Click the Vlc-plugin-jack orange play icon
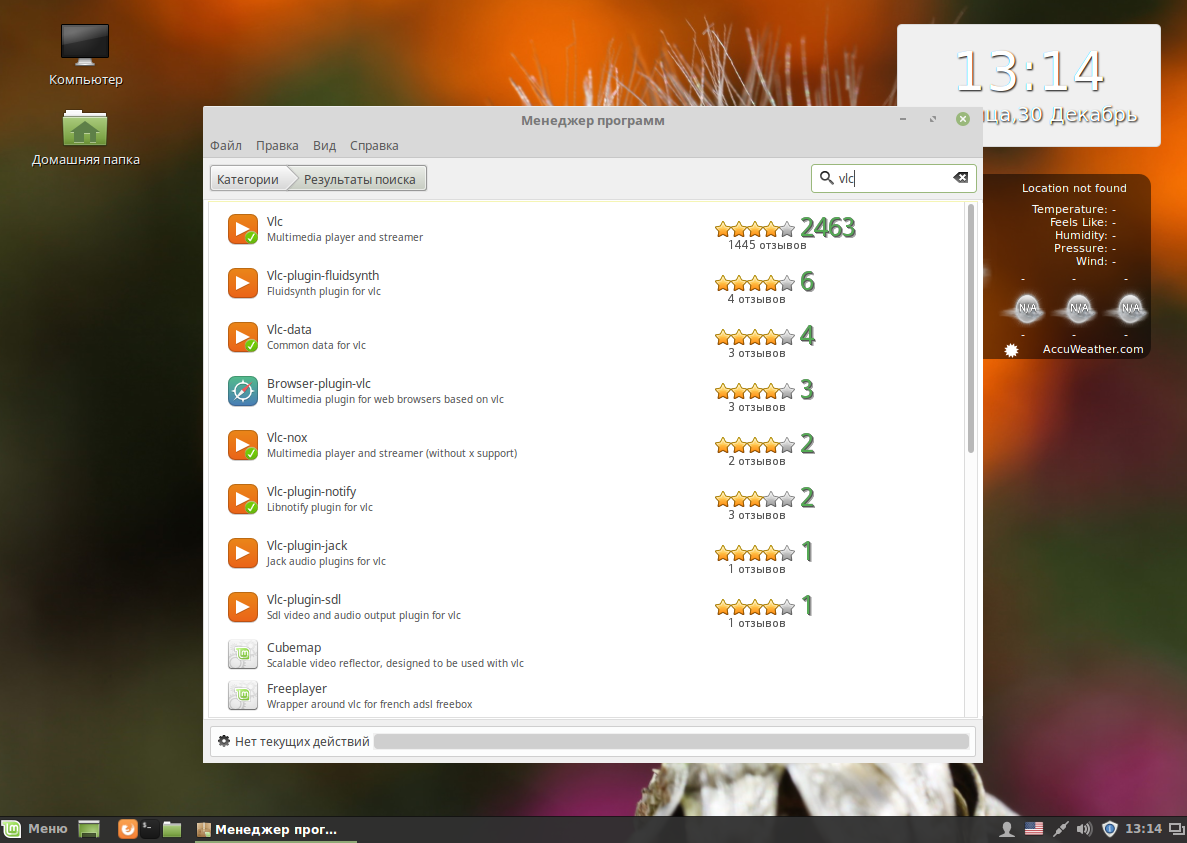Image resolution: width=1187 pixels, height=843 pixels. pyautogui.click(x=242, y=552)
